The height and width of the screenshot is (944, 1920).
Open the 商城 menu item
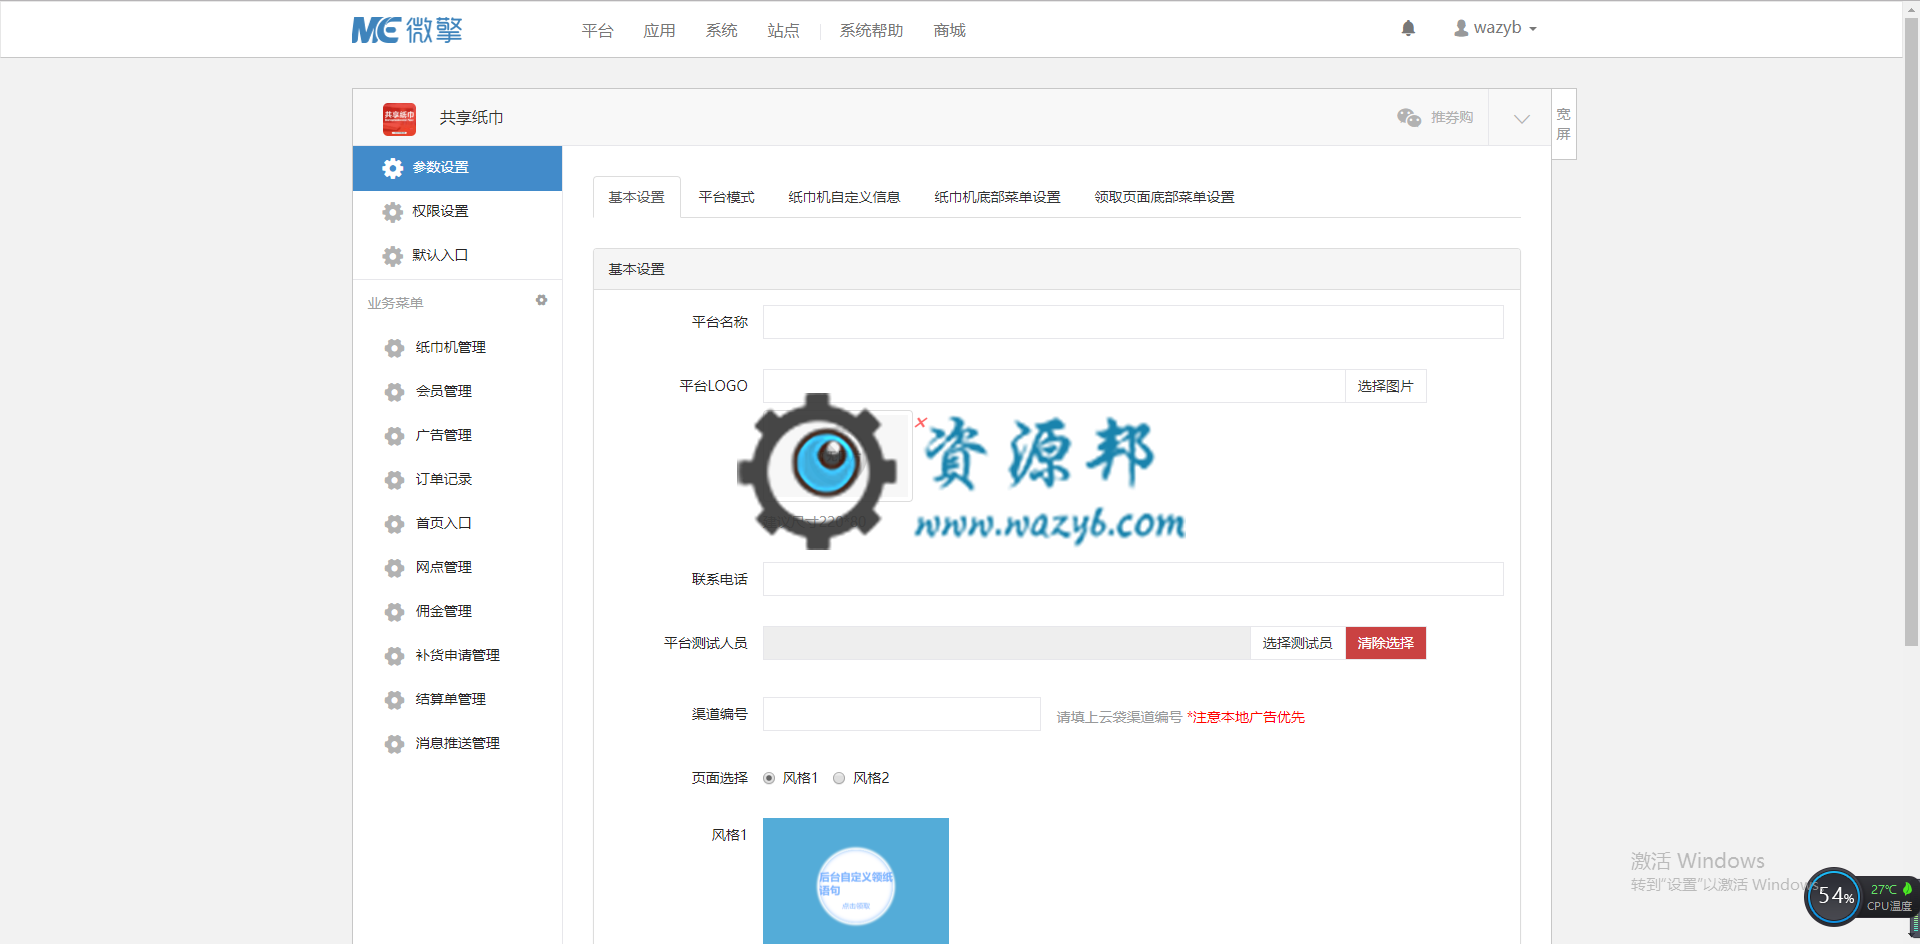[949, 31]
